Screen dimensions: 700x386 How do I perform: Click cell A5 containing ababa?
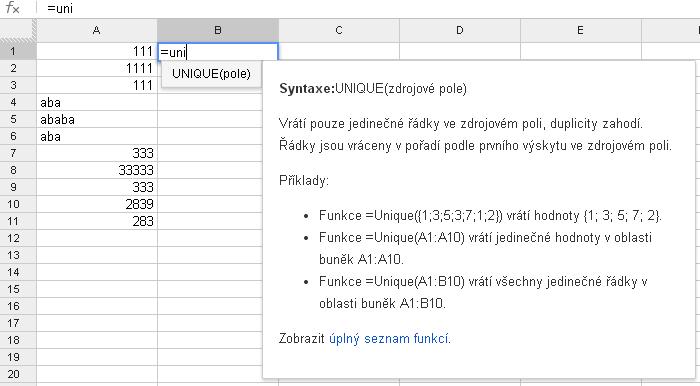coord(97,120)
